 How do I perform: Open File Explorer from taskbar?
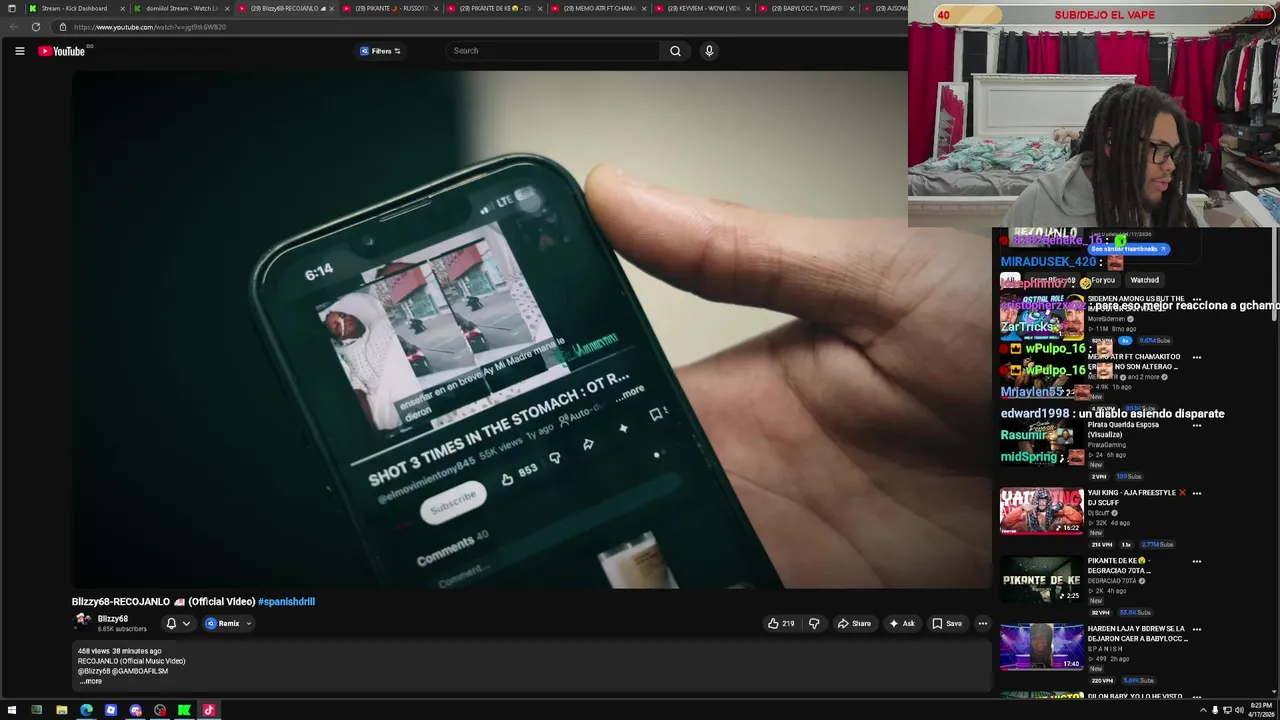tap(61, 710)
